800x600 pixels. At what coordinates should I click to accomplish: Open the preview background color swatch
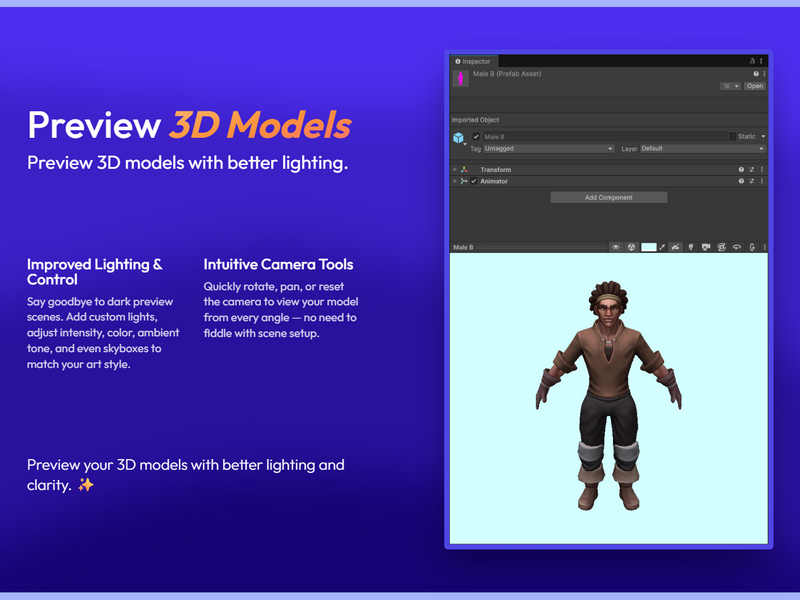click(648, 247)
